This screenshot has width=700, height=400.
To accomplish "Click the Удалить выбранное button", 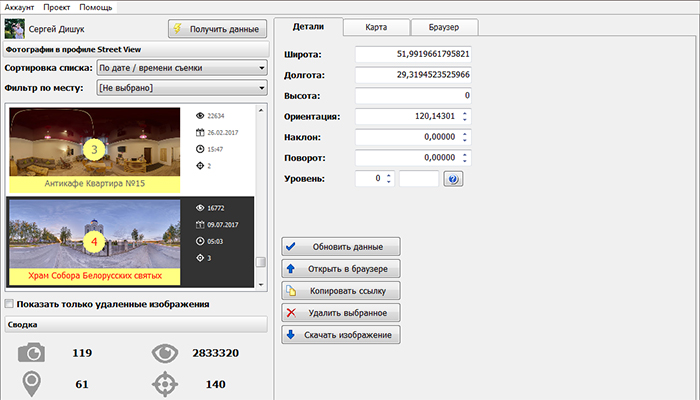I will click(x=342, y=313).
